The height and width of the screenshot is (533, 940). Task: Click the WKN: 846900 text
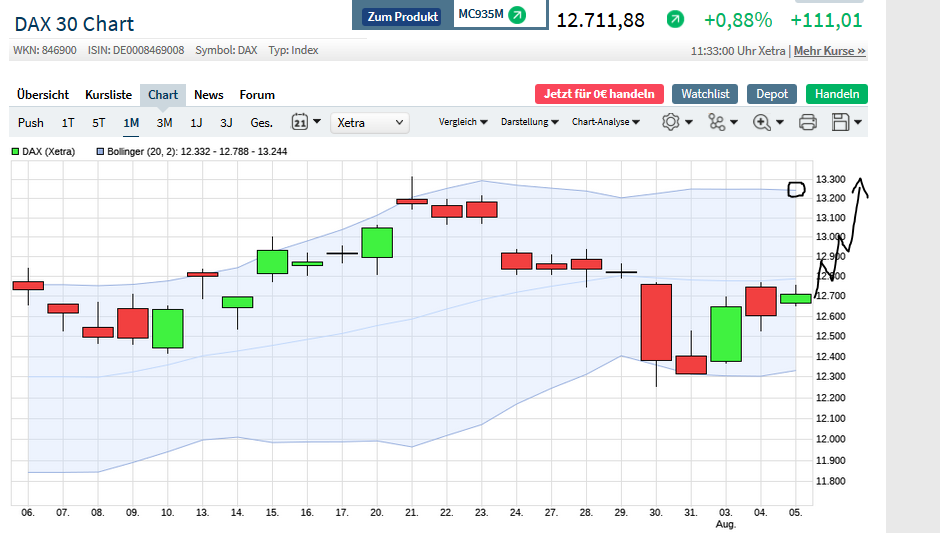(x=45, y=50)
